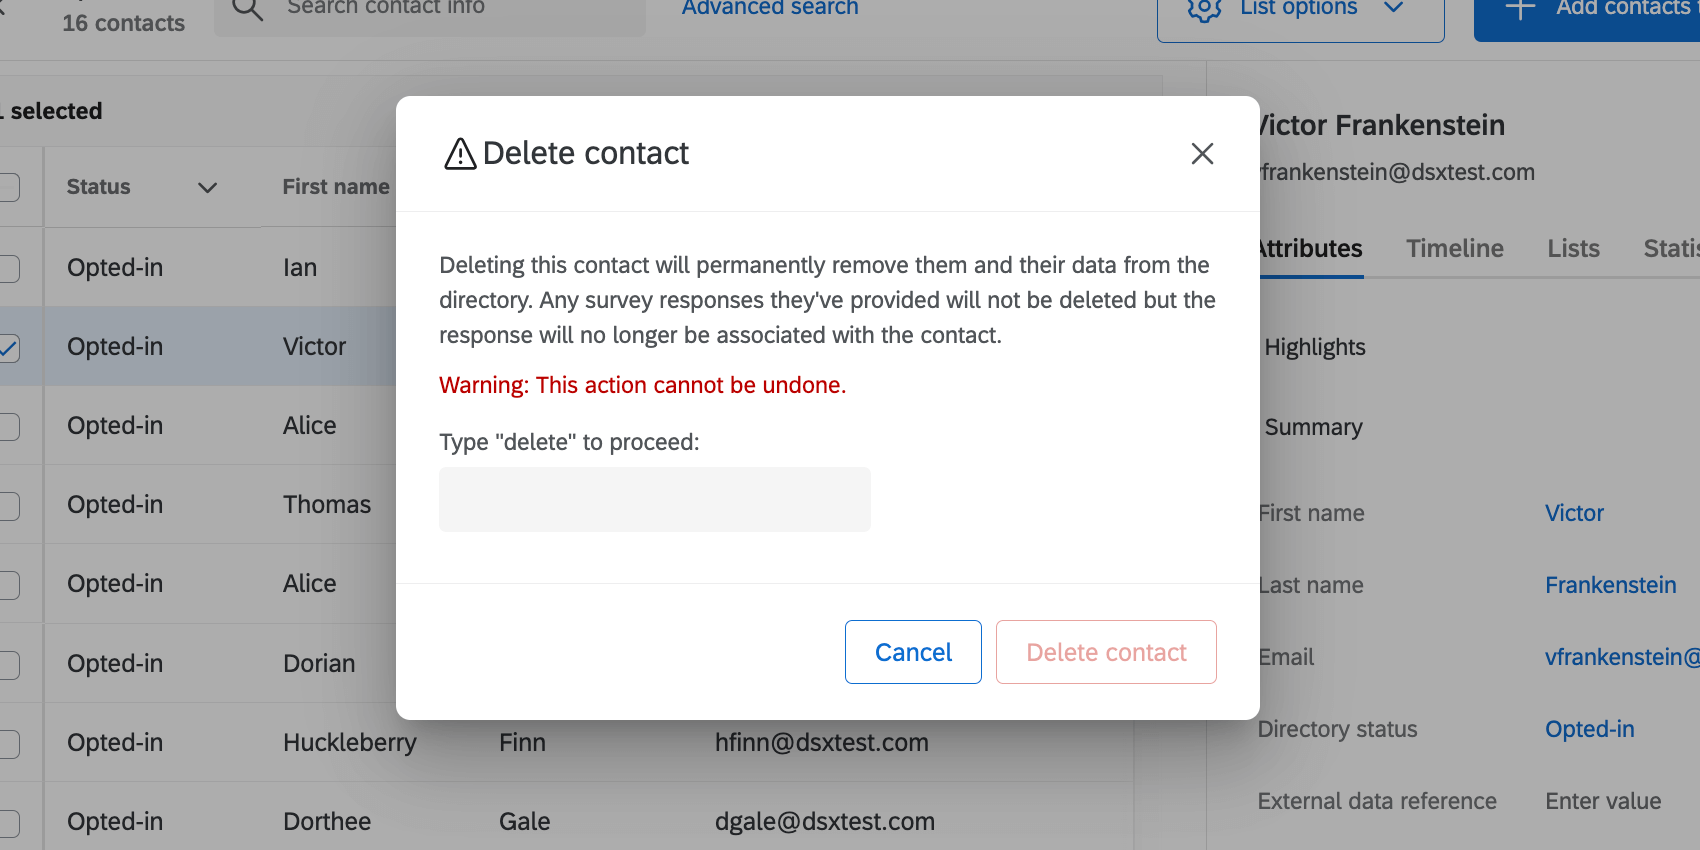Open Advanced search
The width and height of the screenshot is (1700, 850).
(x=769, y=8)
